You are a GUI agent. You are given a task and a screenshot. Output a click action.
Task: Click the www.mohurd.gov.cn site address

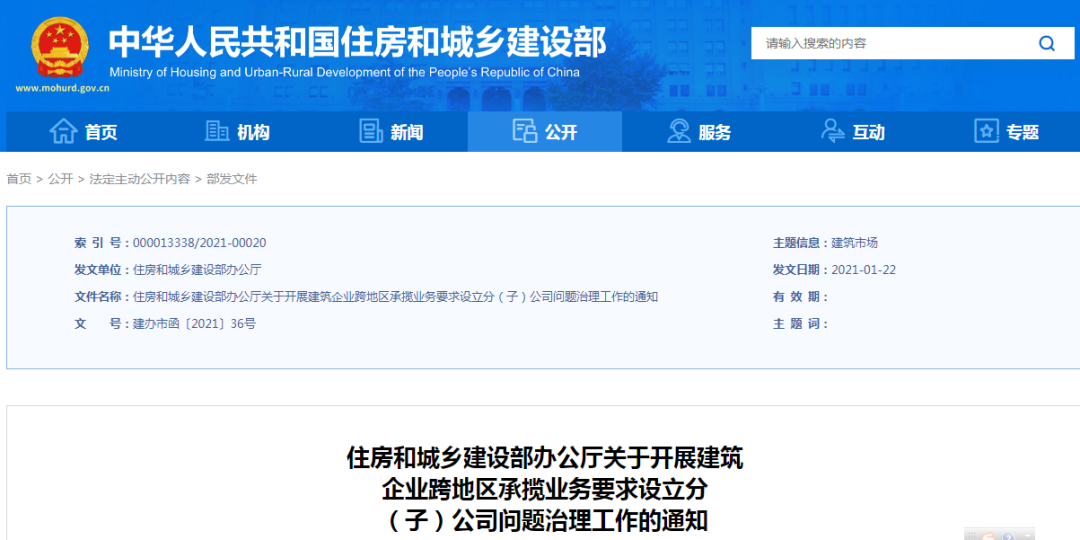point(62,88)
